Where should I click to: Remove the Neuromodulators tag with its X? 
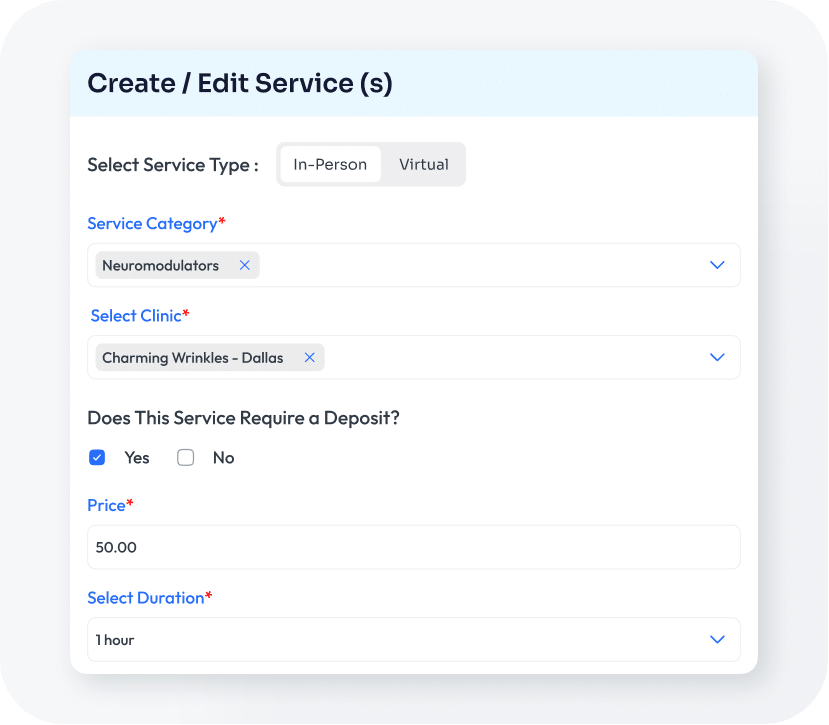coord(244,265)
